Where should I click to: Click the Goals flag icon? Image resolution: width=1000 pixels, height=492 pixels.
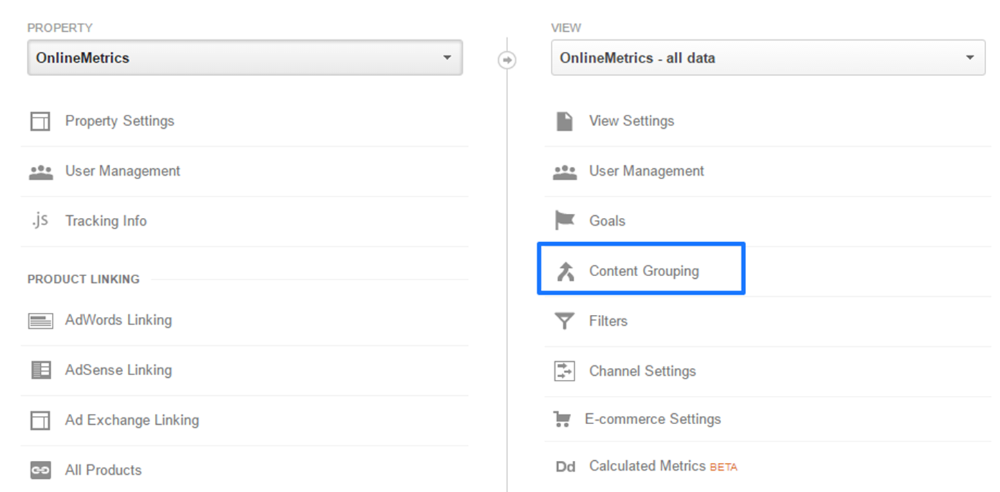[x=565, y=221]
